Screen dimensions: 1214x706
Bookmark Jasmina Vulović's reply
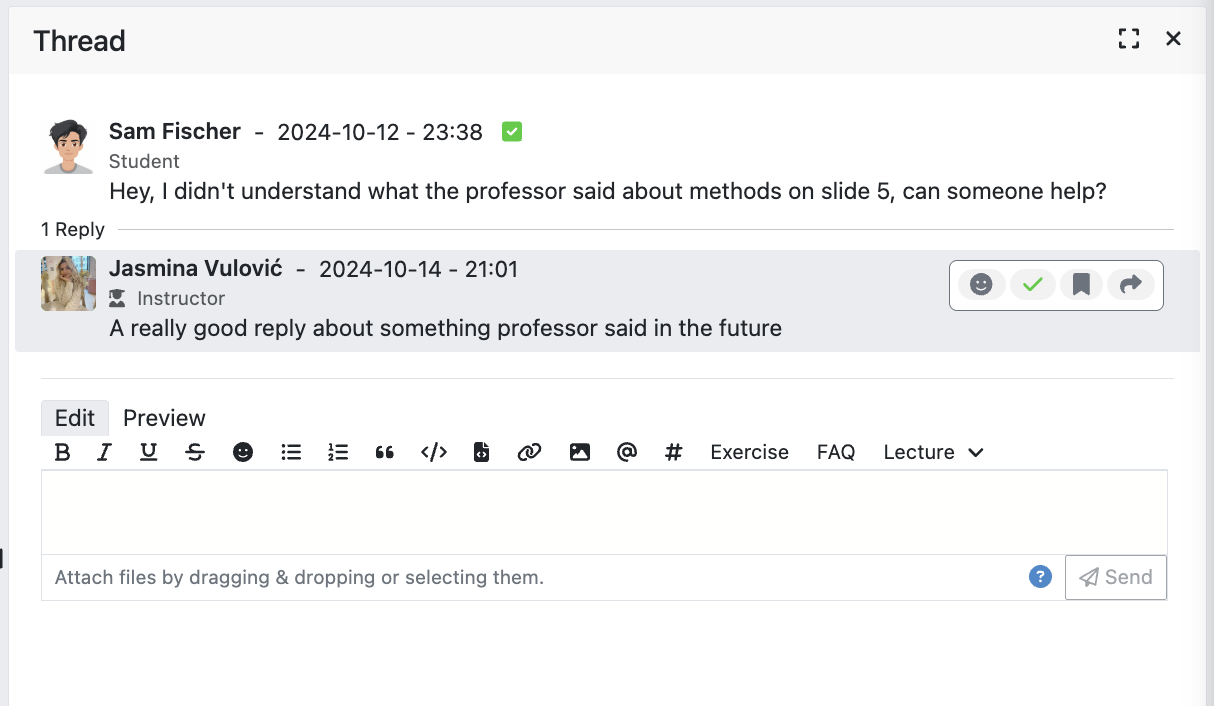coord(1081,285)
